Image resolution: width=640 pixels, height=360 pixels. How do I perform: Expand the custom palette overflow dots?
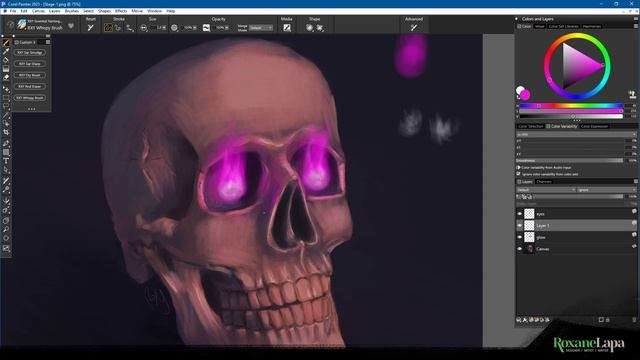point(31,109)
